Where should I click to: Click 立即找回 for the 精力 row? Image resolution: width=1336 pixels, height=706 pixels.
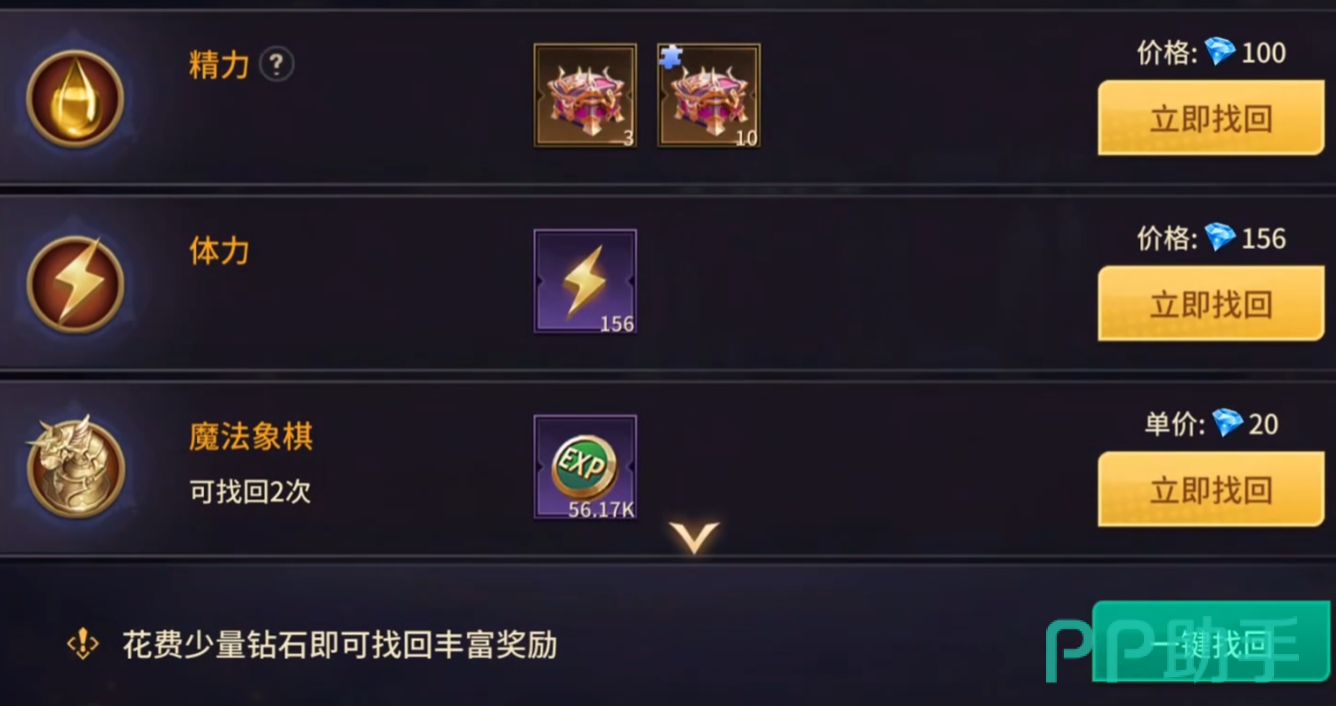click(x=1211, y=118)
